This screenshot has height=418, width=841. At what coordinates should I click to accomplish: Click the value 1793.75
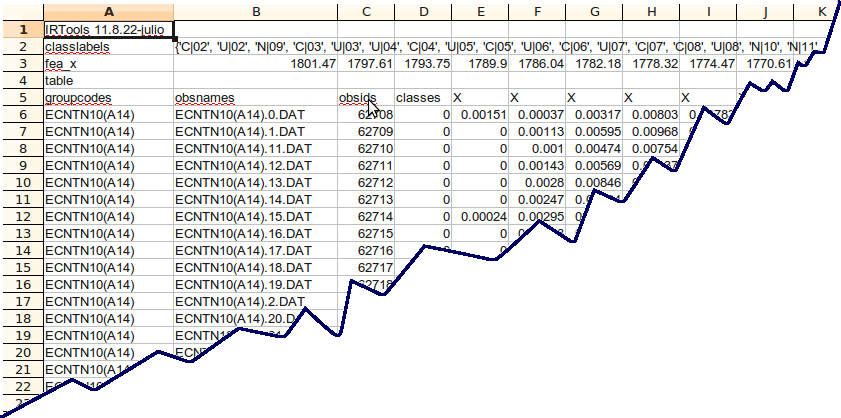423,64
